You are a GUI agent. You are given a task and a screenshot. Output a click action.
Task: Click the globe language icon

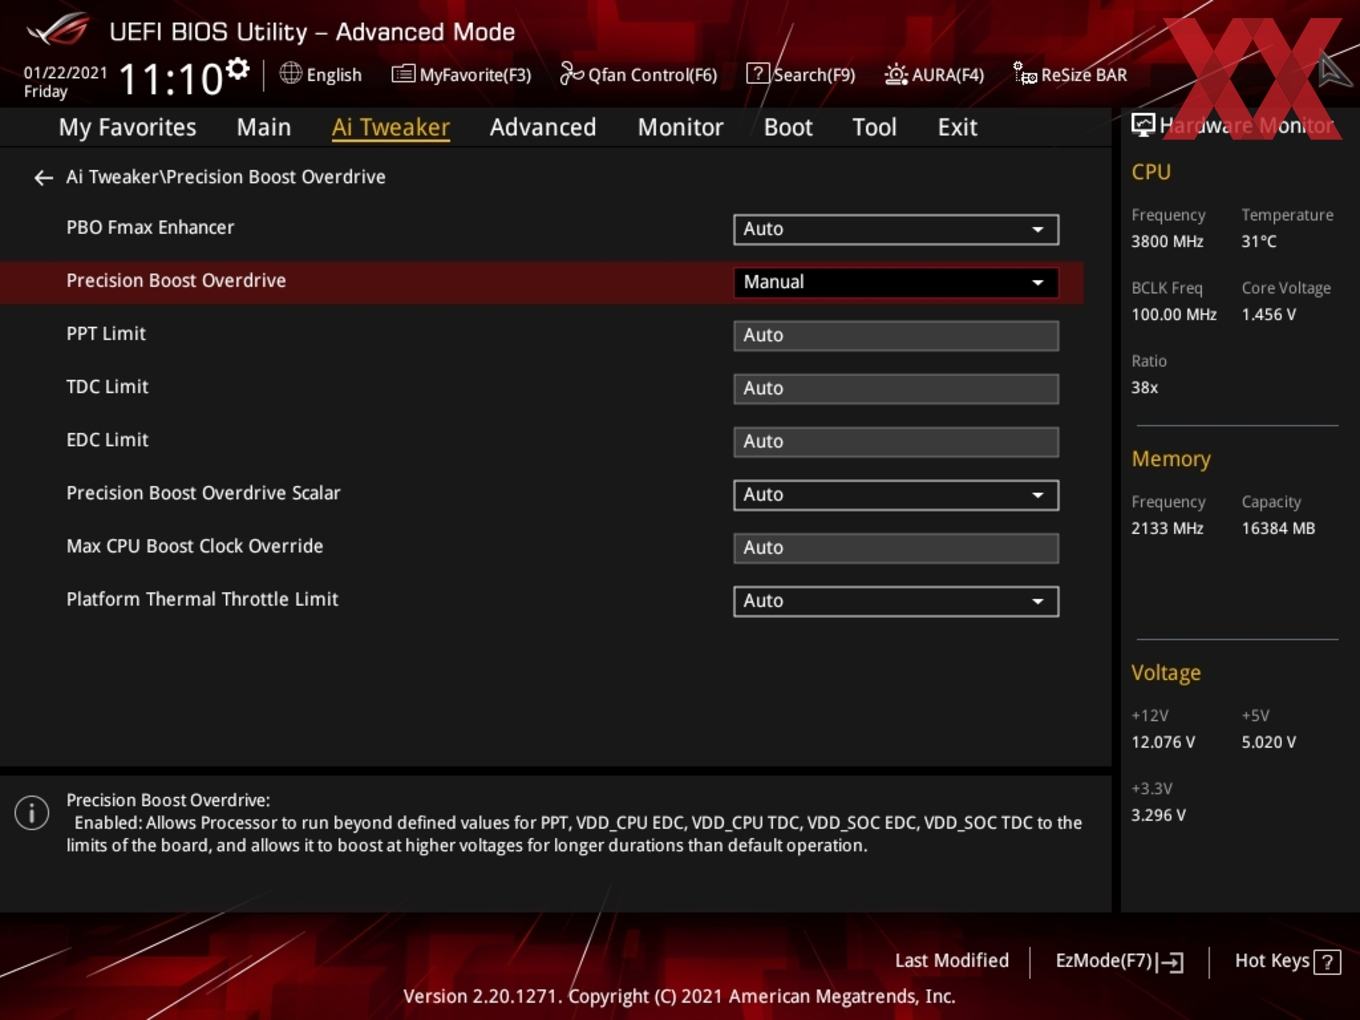[x=290, y=73]
